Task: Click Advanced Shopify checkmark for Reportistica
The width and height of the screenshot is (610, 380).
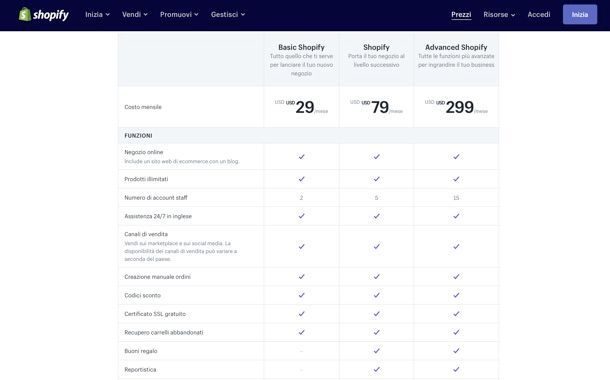Action: (456, 369)
